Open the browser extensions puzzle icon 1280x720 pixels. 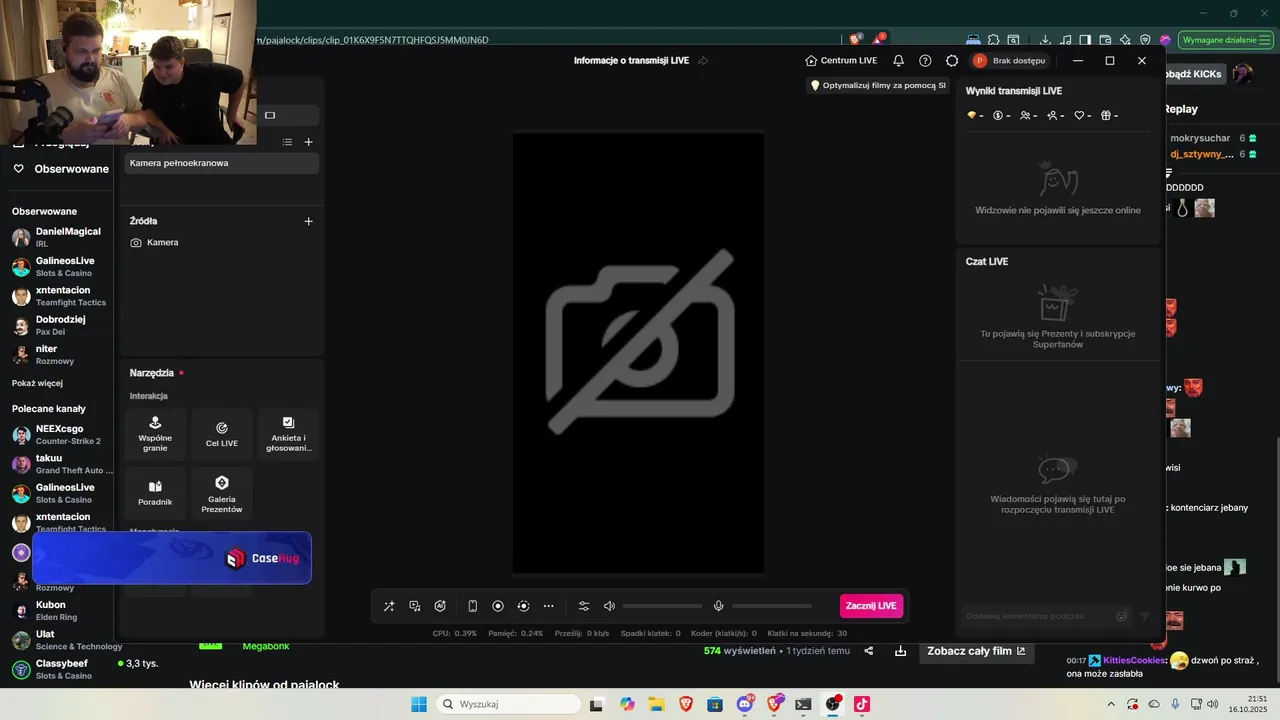pyautogui.click(x=994, y=40)
